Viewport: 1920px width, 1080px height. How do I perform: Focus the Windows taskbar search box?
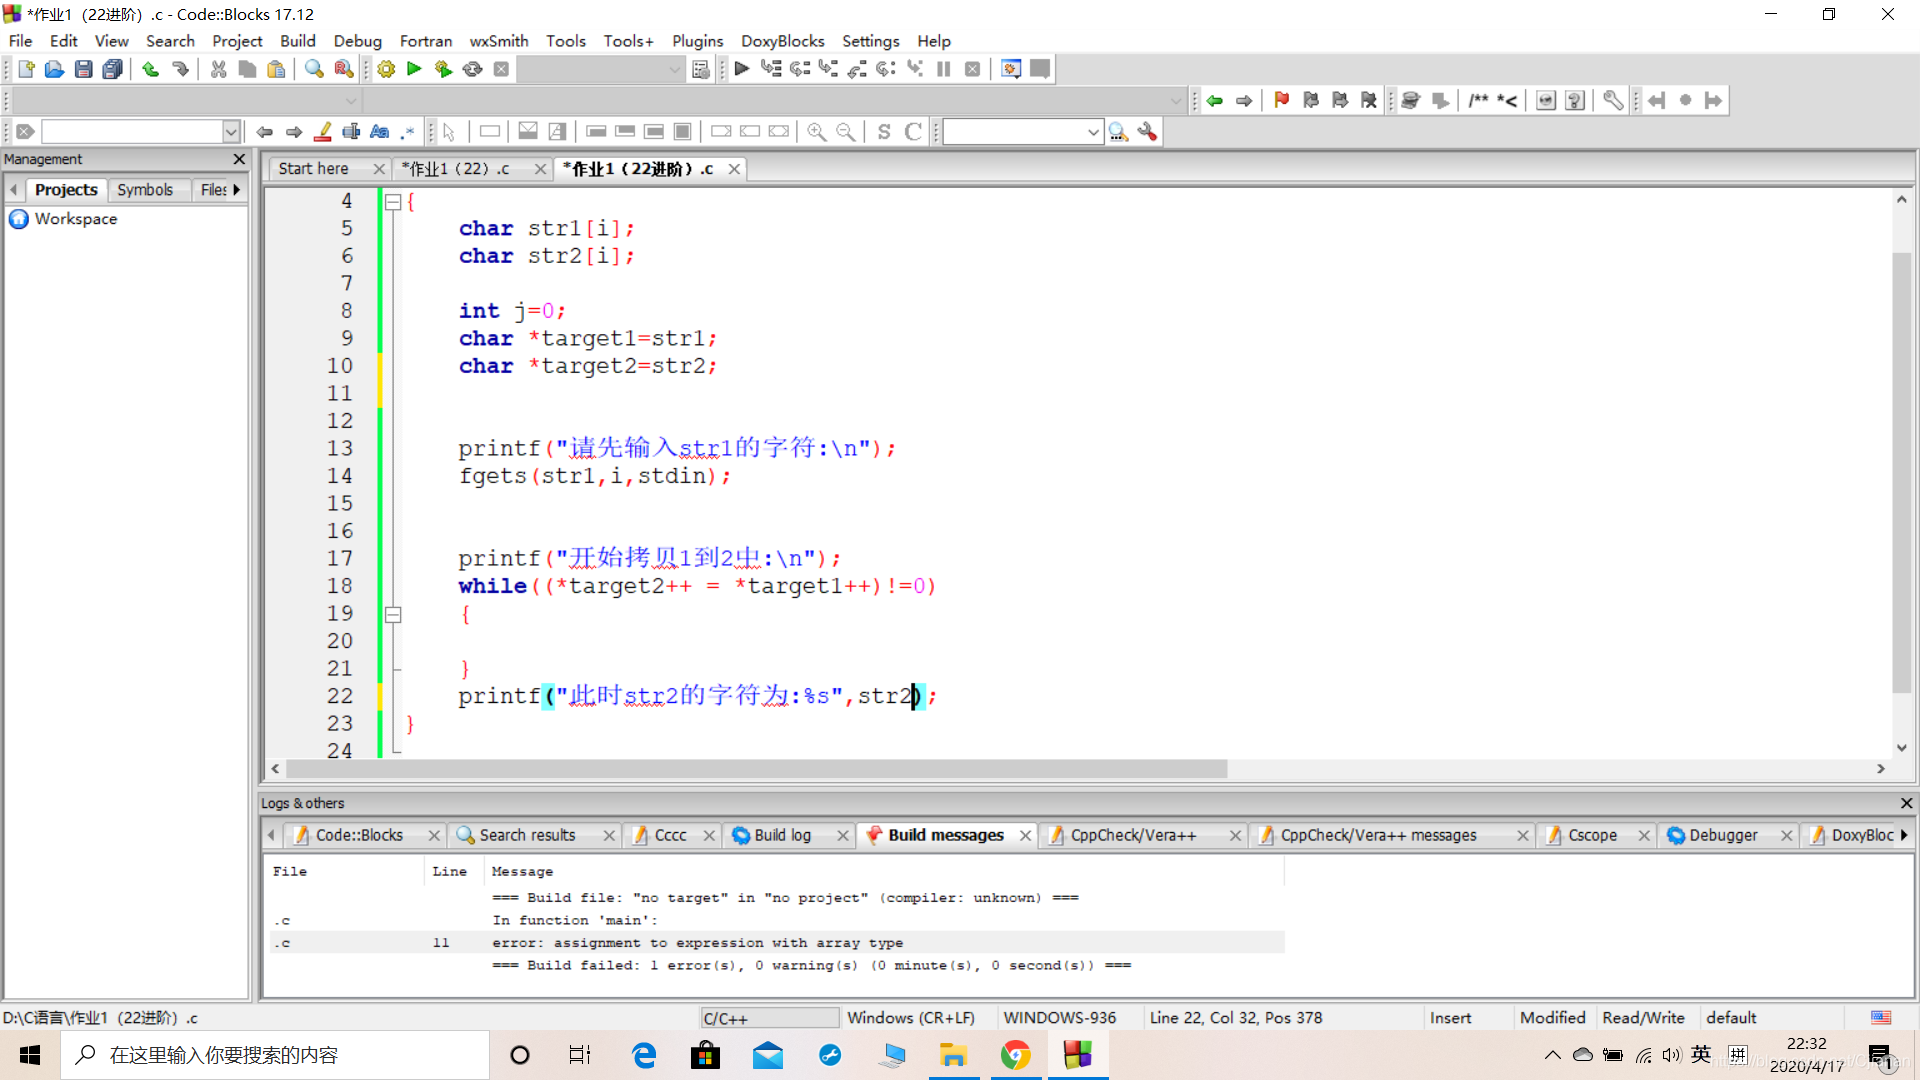point(275,1055)
